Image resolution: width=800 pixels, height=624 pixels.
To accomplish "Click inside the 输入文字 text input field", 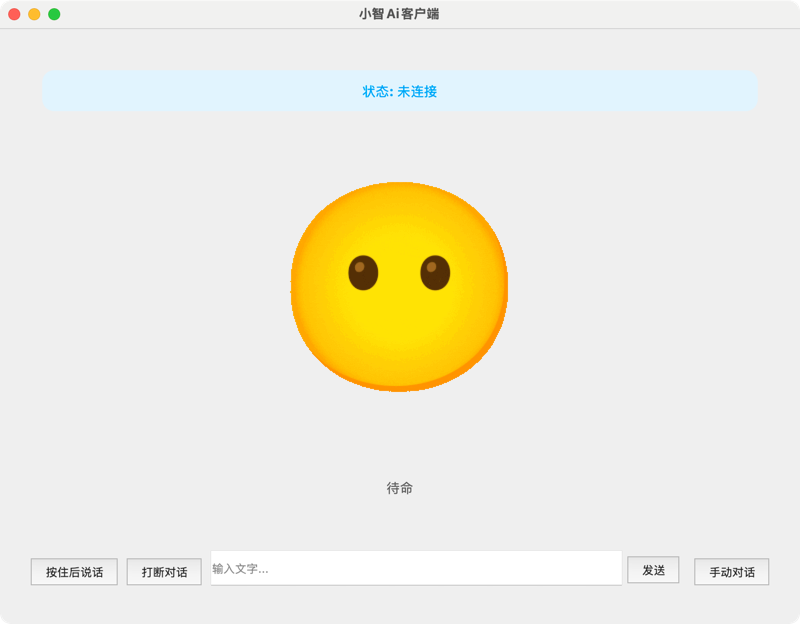I will coord(417,570).
